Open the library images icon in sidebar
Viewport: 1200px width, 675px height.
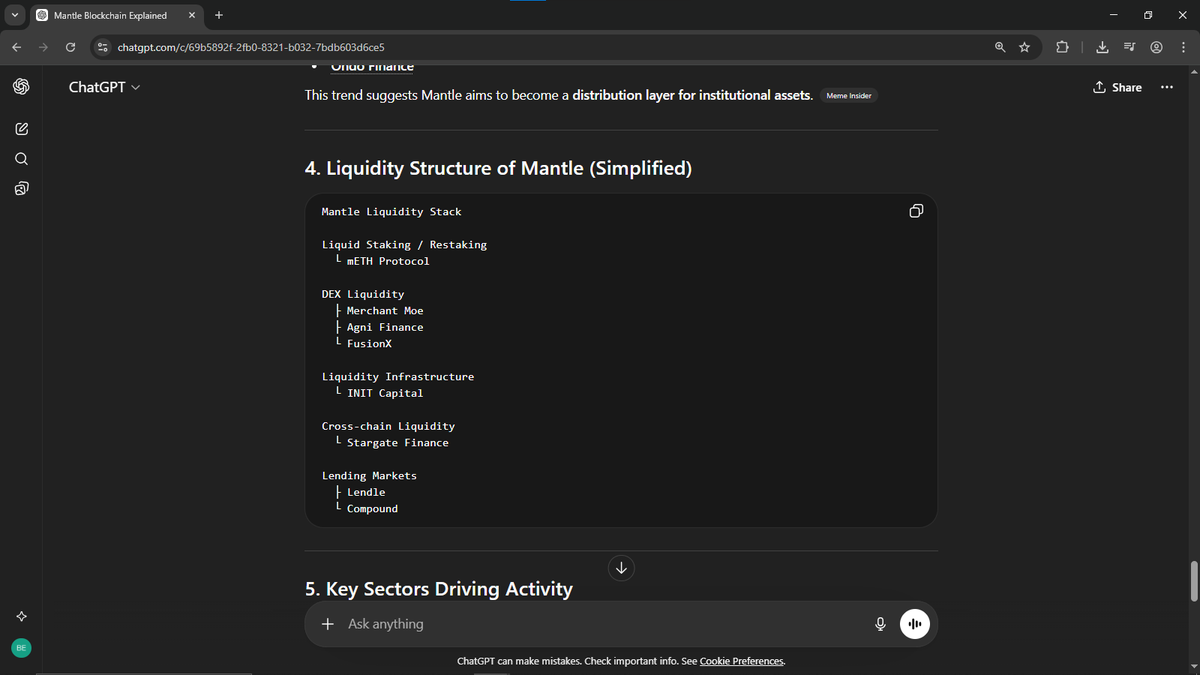pos(21,188)
